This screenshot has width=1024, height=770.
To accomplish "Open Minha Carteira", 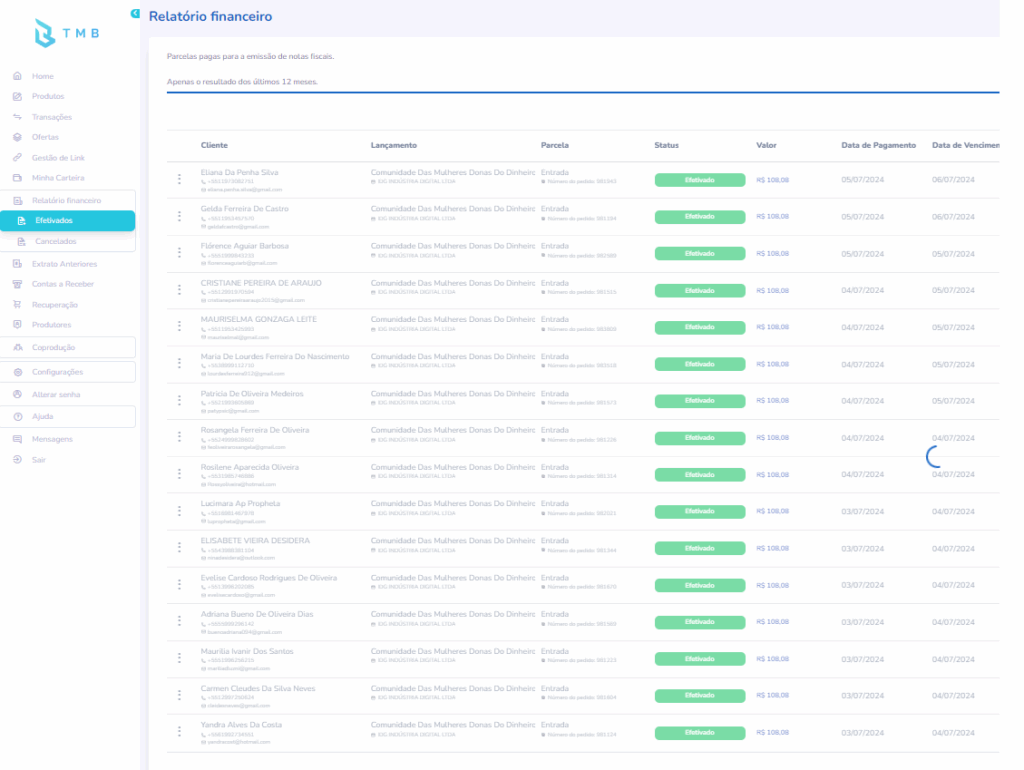I will click(57, 178).
